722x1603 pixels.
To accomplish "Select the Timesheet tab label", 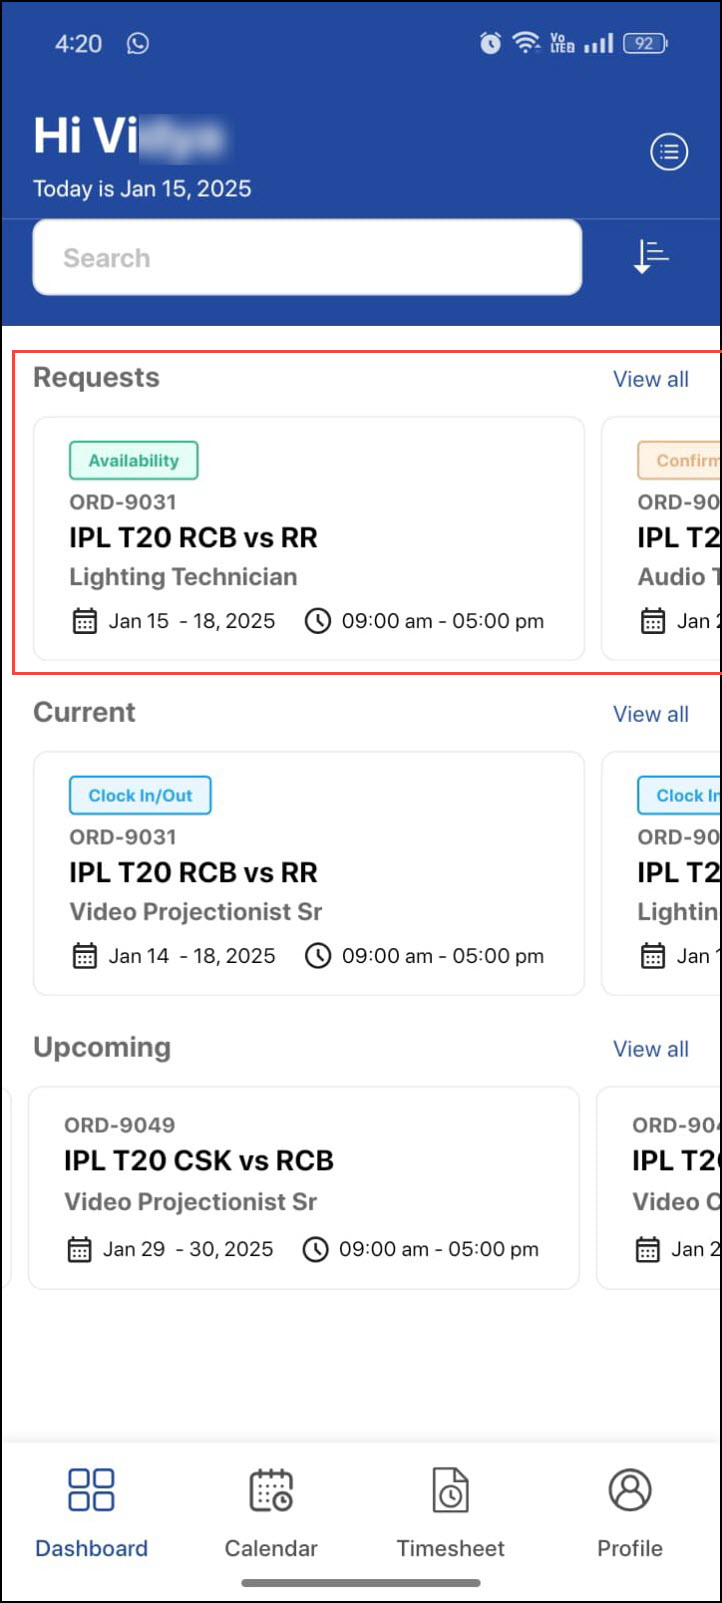I will click(x=450, y=1548).
